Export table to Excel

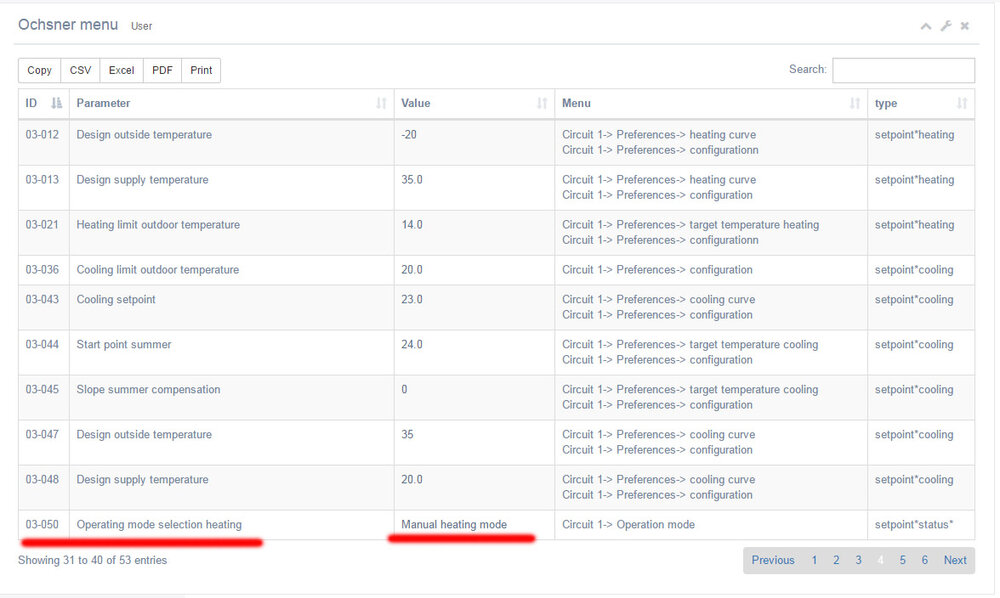click(x=121, y=70)
